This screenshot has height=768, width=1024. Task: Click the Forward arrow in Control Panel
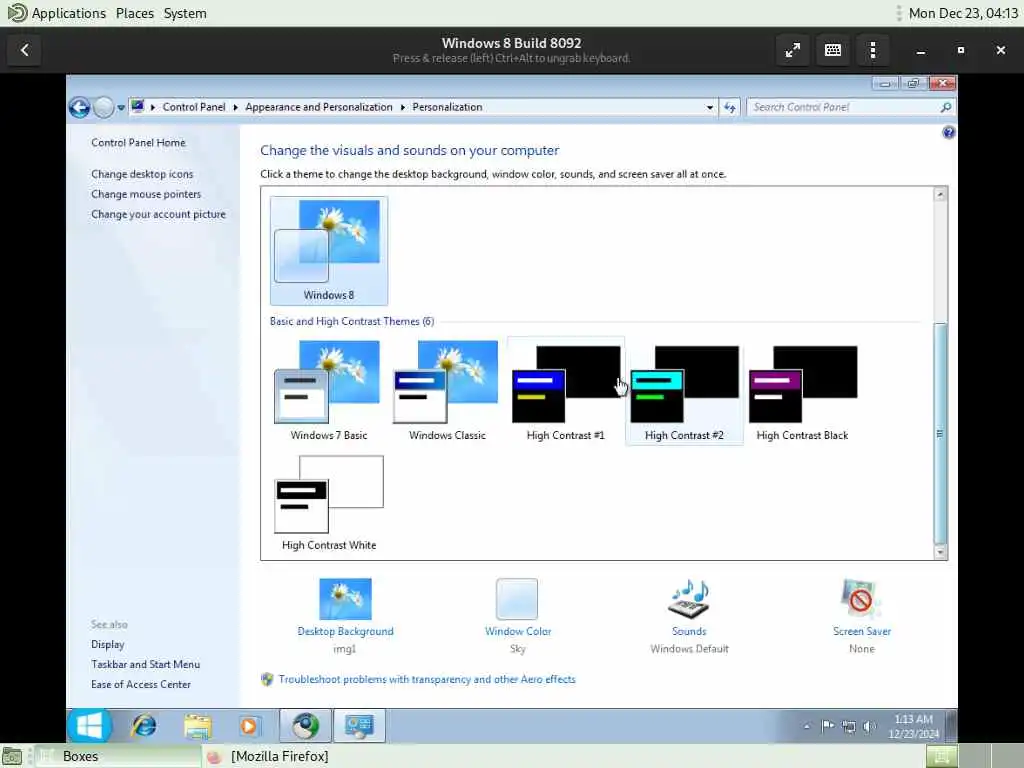(x=103, y=107)
